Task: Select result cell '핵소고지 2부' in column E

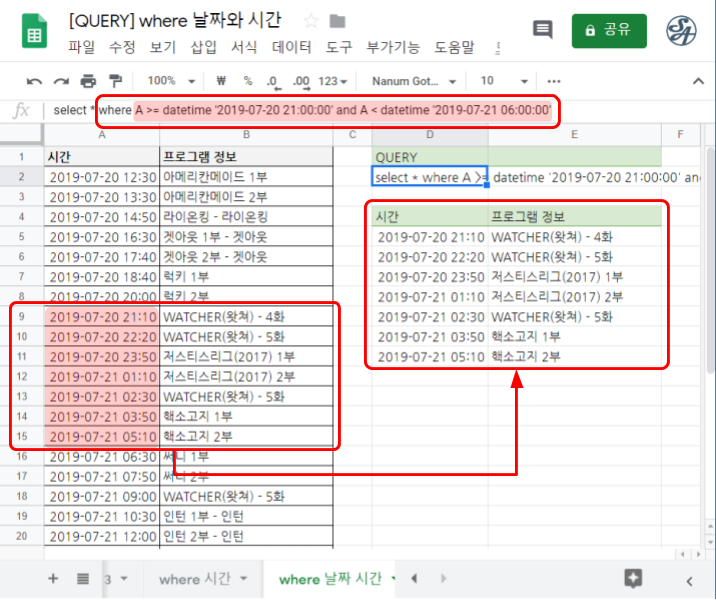Action: tap(574, 357)
